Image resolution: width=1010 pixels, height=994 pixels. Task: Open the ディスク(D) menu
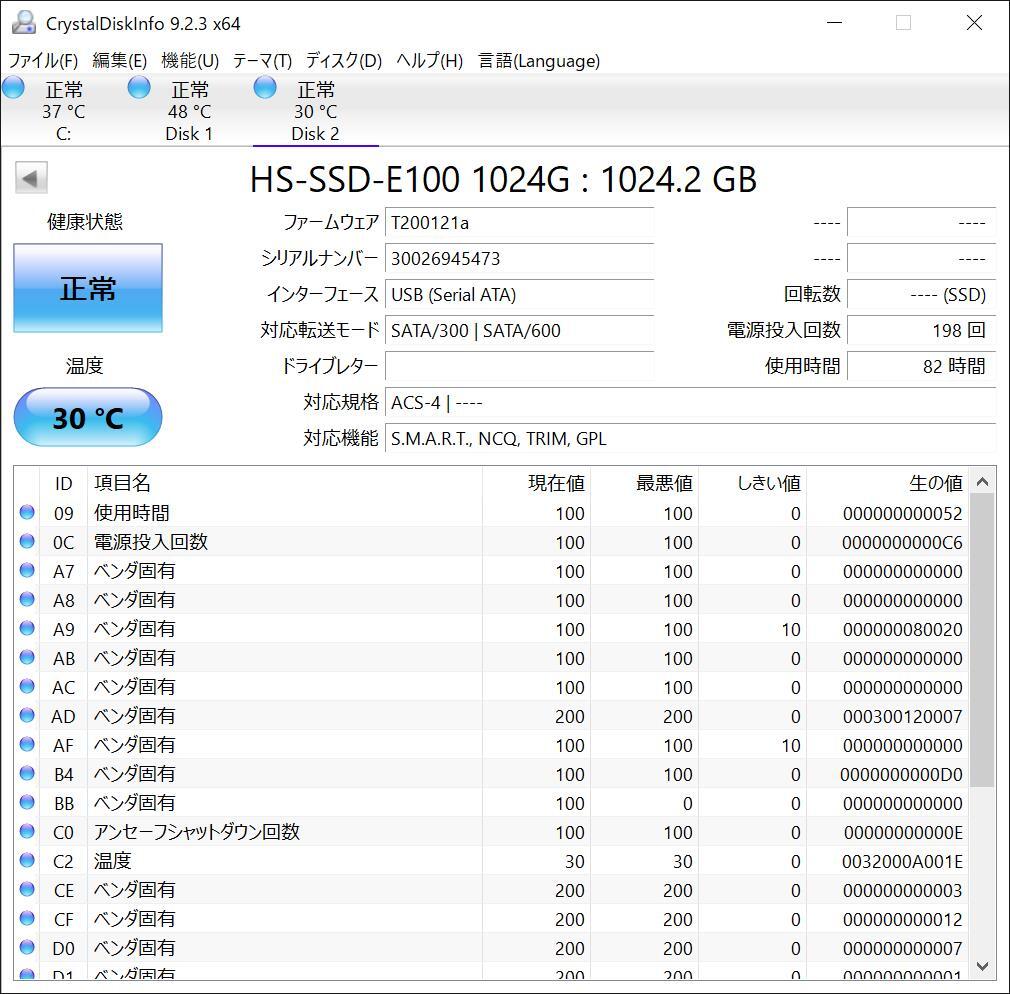click(344, 61)
